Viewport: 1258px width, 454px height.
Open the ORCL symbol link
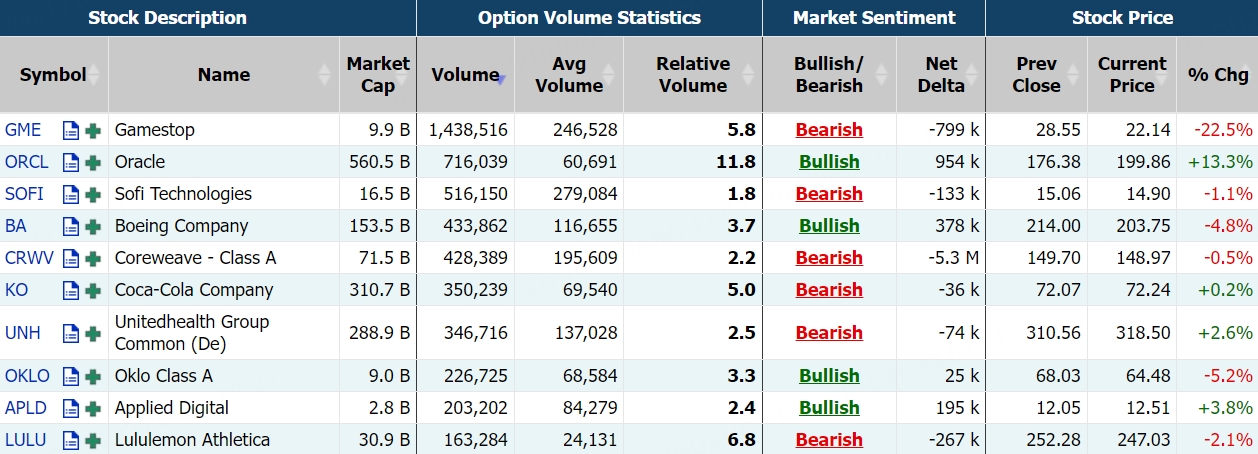[27, 162]
